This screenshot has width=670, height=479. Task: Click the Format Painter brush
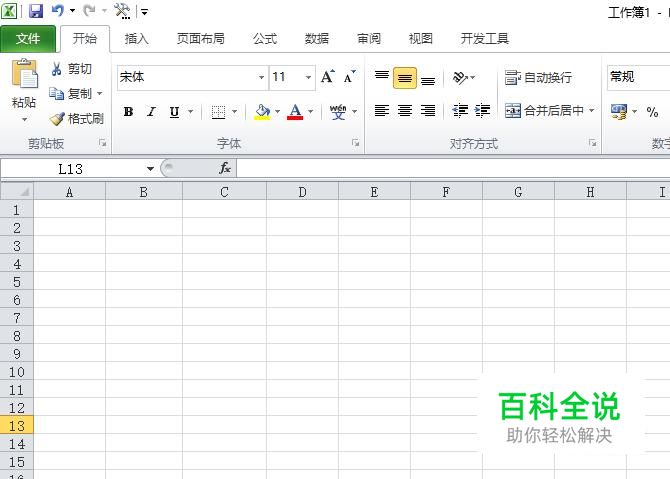point(77,118)
